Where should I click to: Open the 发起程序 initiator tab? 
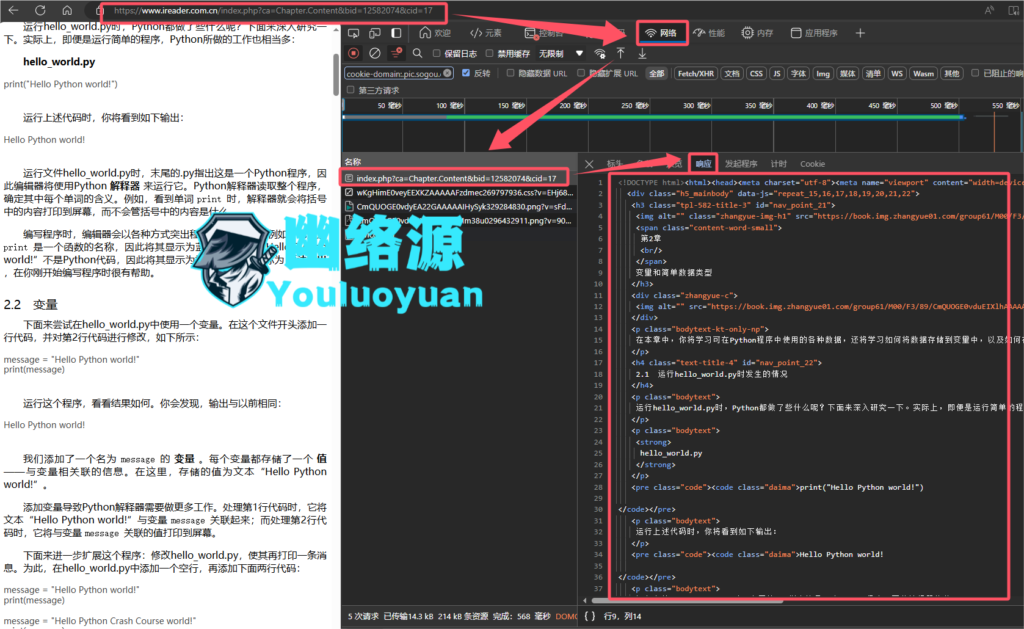pos(741,164)
